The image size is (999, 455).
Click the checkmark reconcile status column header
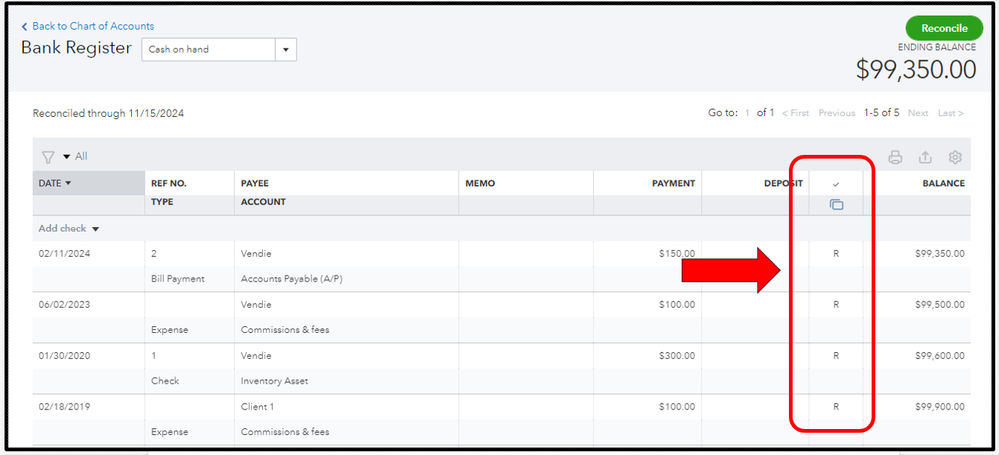[836, 184]
